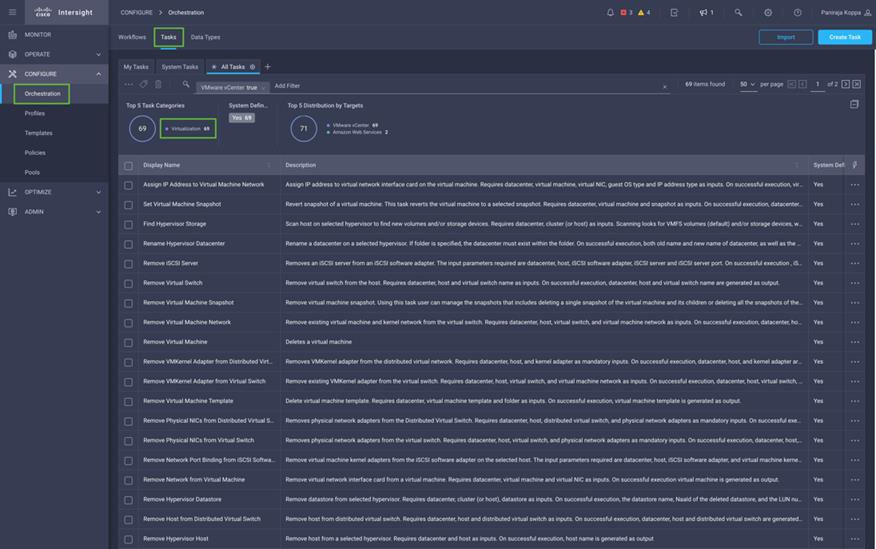
Task: Expand the OPERATE sidebar section
Action: [54, 54]
